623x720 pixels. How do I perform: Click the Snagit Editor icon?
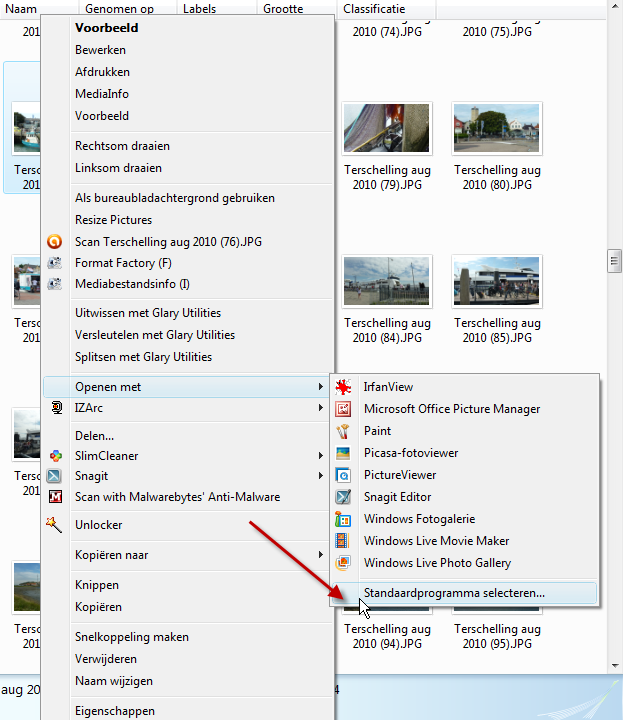(x=343, y=497)
